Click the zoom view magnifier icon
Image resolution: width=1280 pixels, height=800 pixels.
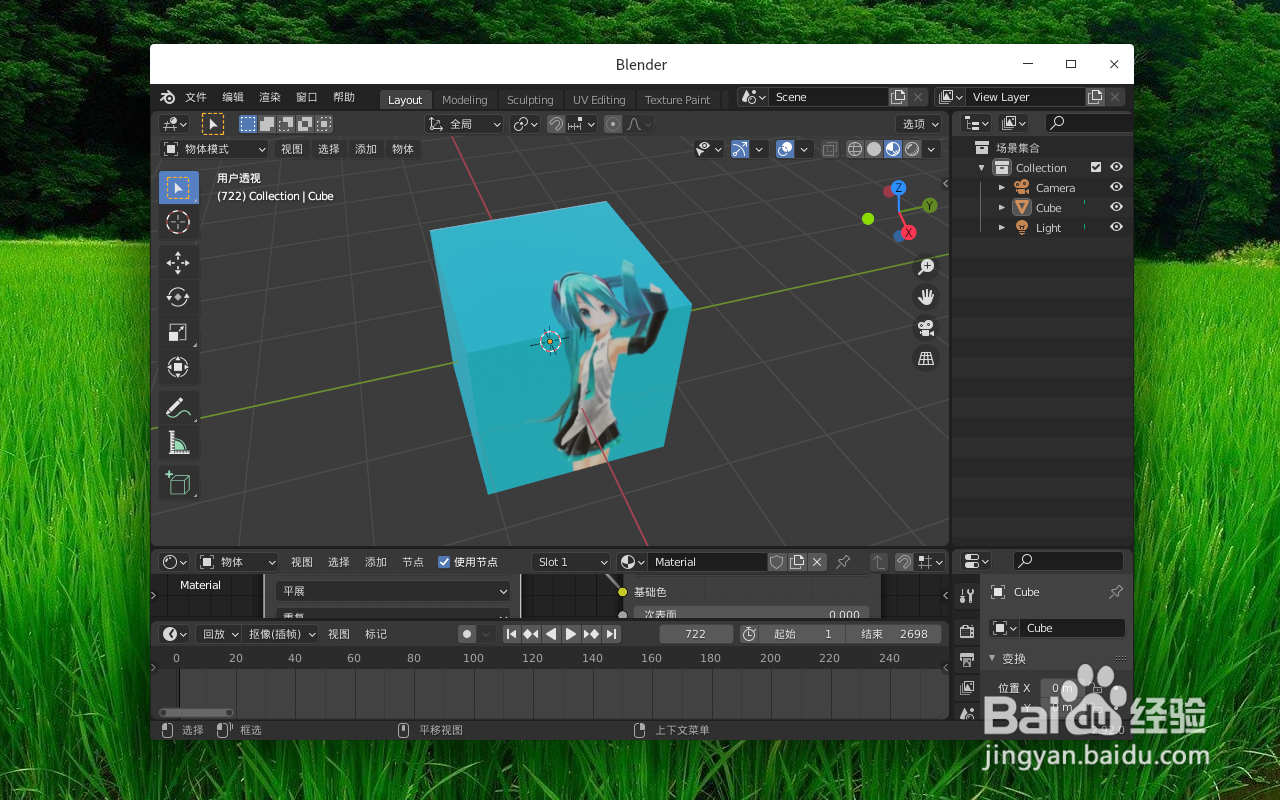coord(926,267)
